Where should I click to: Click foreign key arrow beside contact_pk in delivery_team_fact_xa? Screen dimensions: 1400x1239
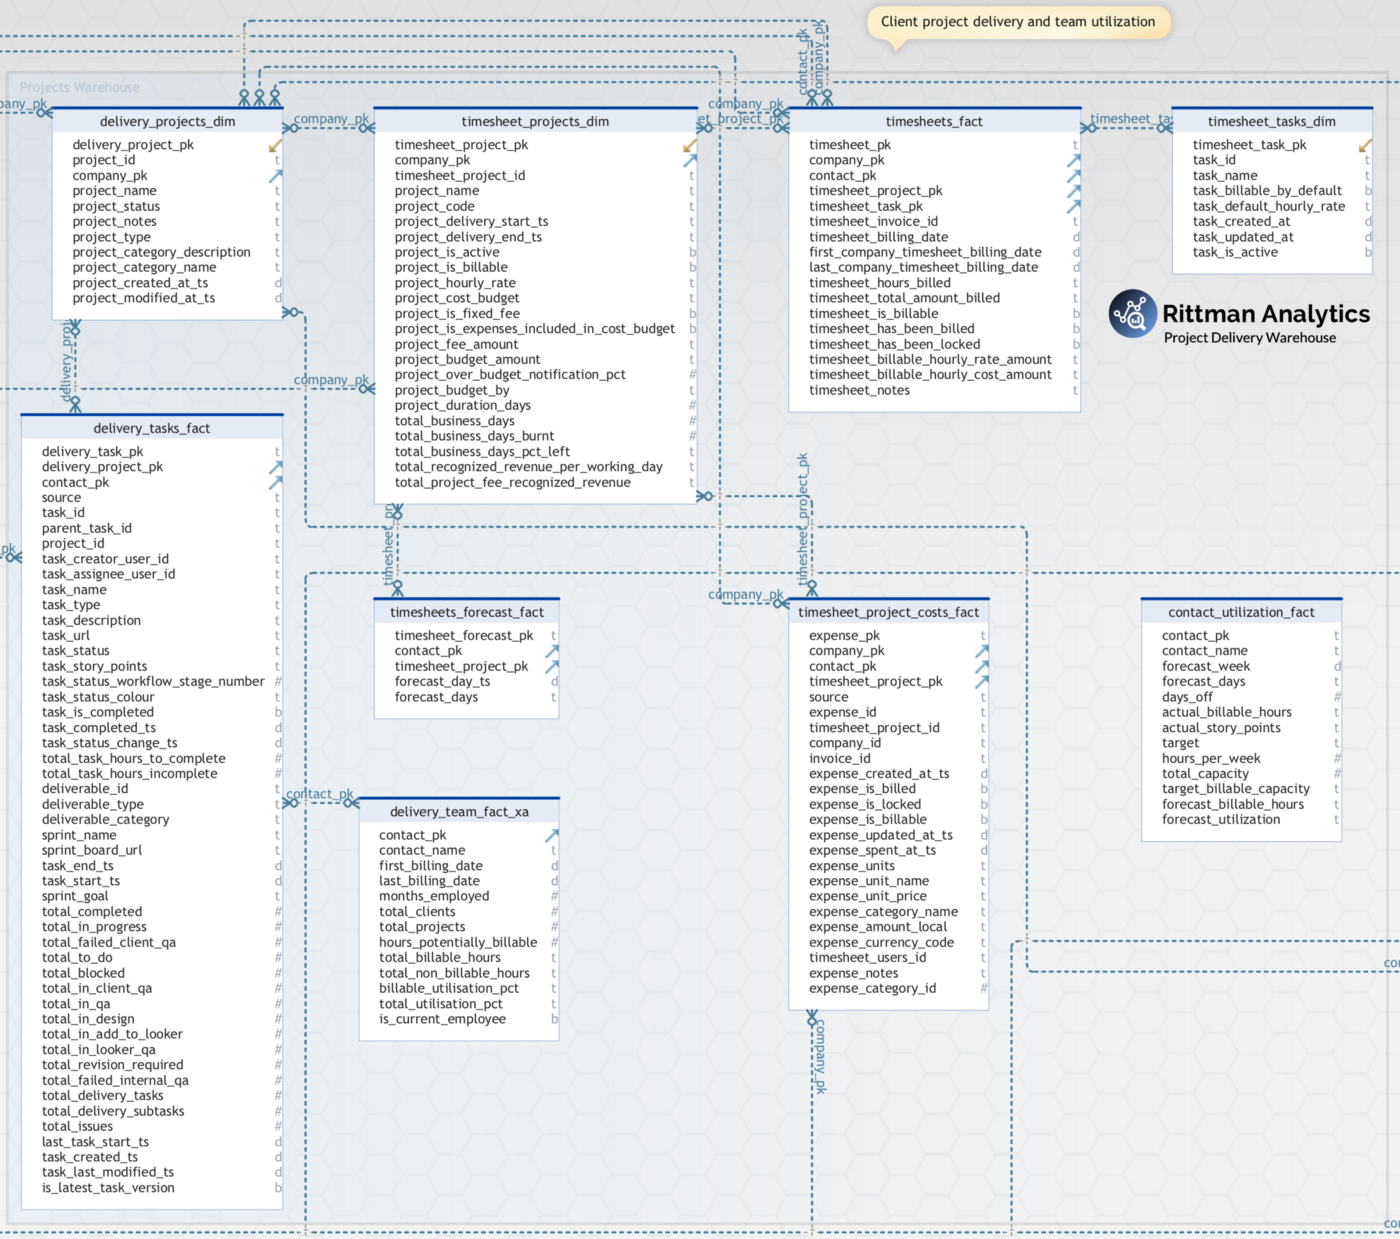(x=551, y=835)
